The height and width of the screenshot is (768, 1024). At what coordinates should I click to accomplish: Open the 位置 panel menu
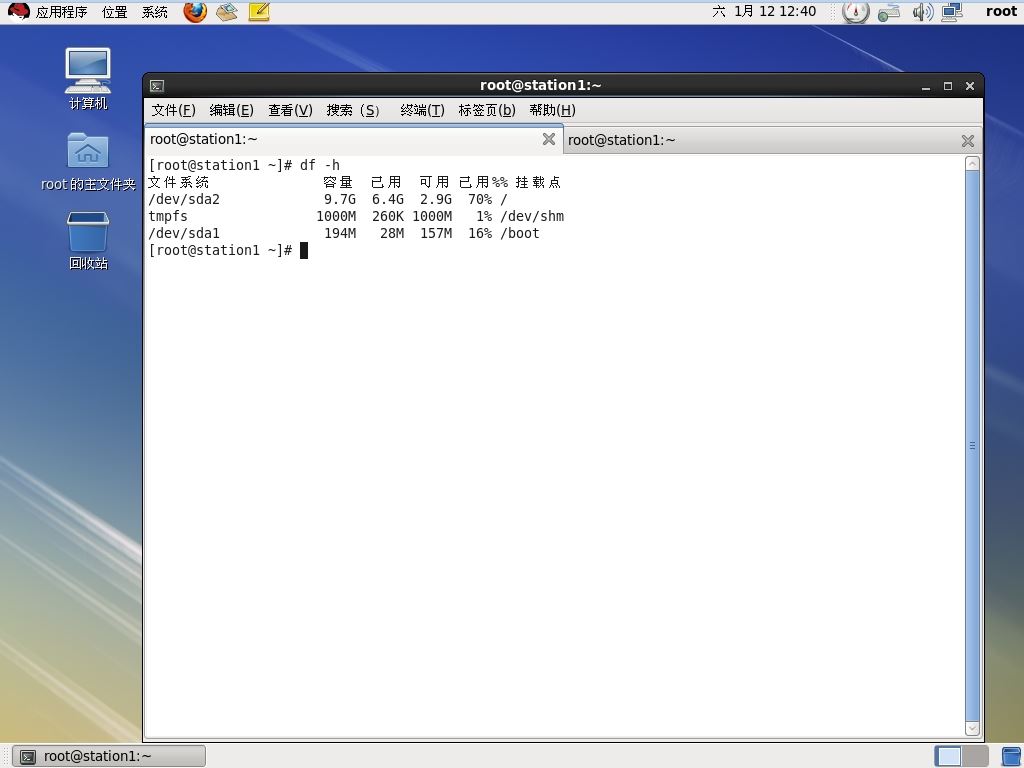point(115,12)
